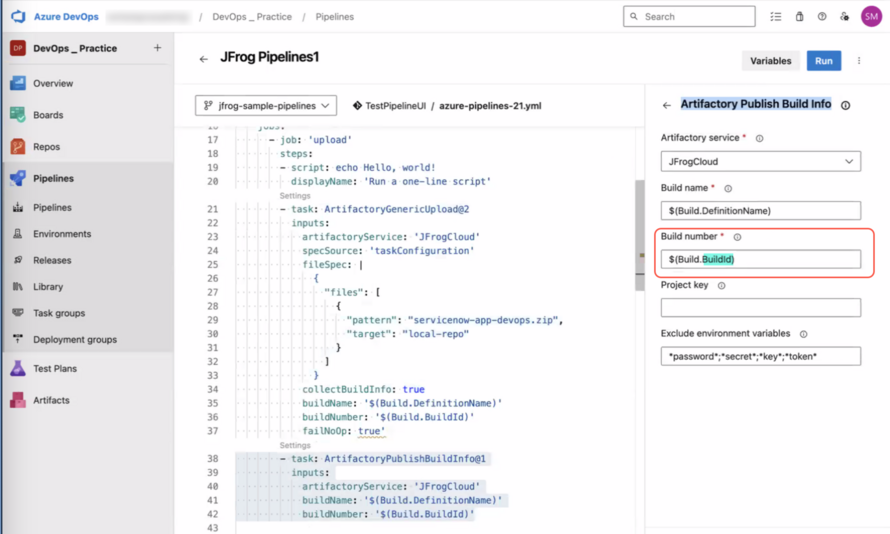Click the Library books icon
Viewport: 890px width, 534px height.
click(18, 287)
